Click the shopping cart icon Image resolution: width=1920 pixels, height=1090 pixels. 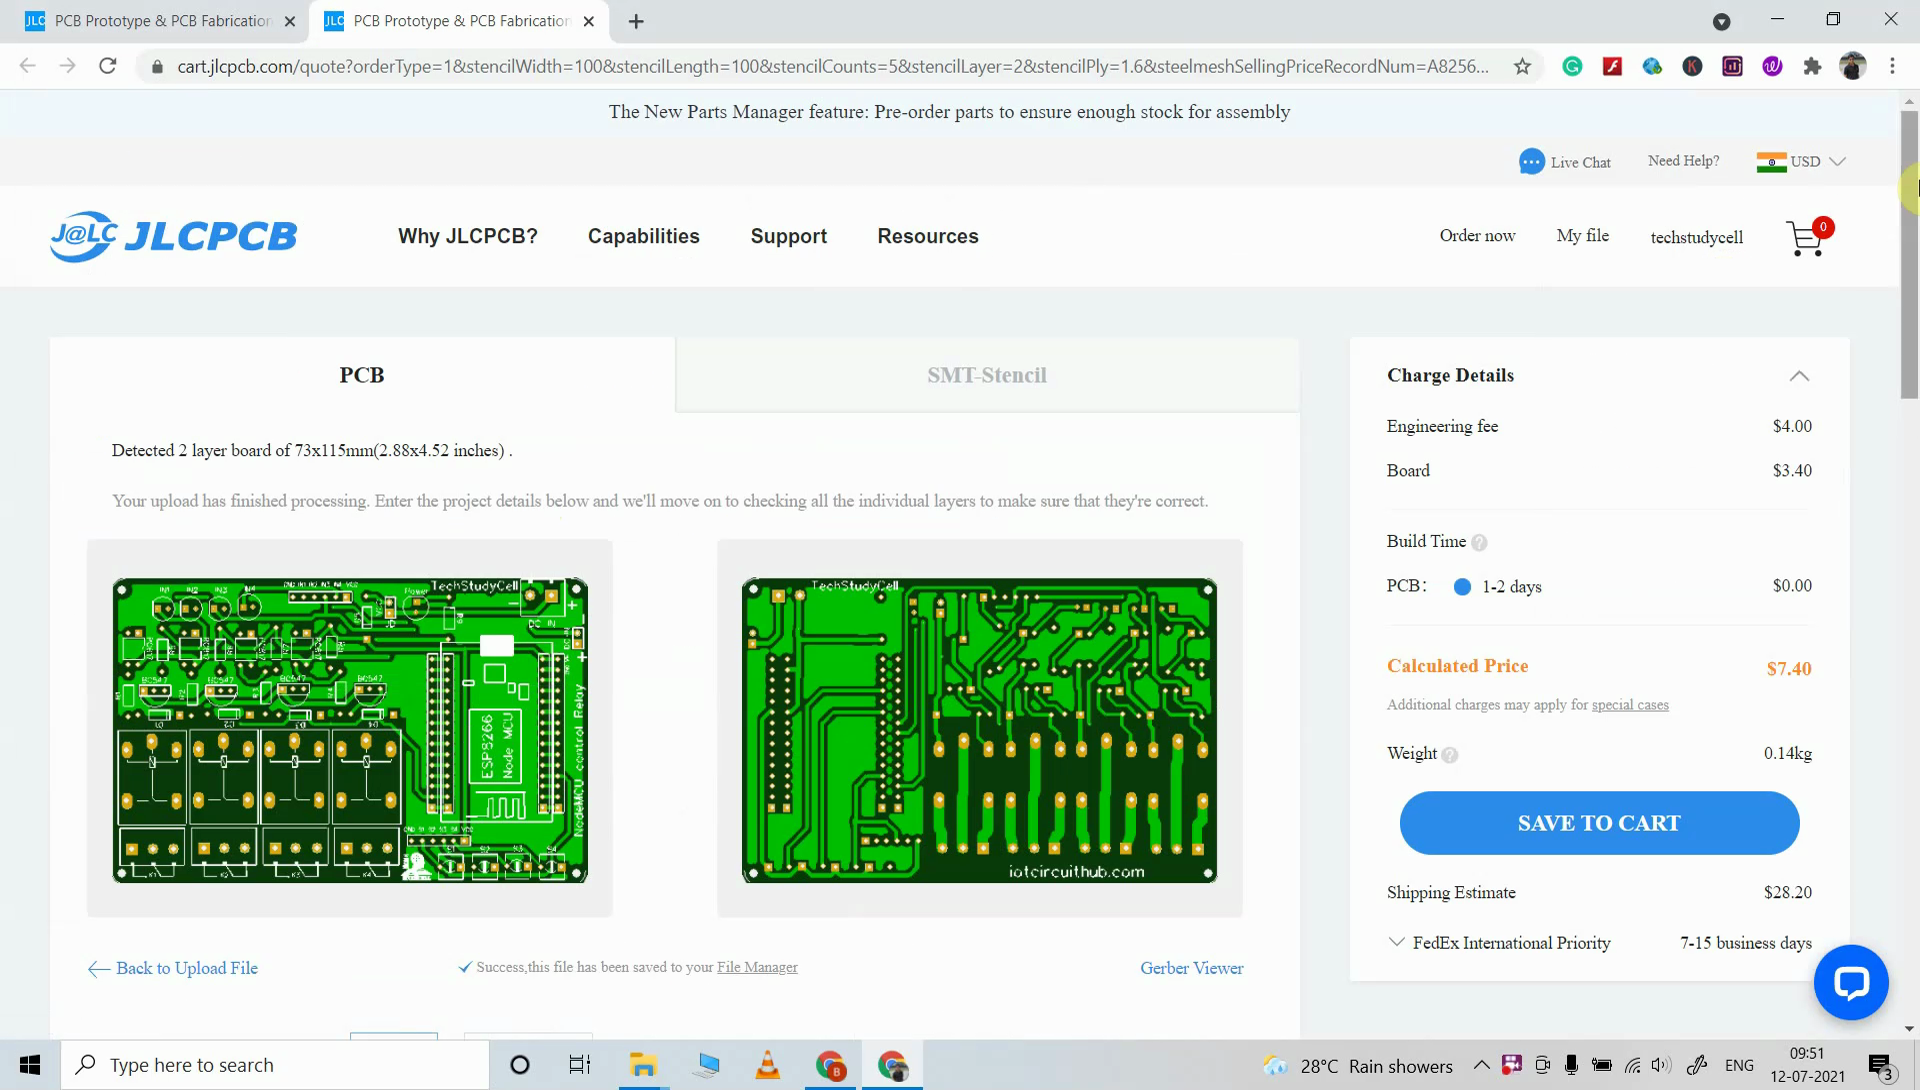[x=1807, y=236]
